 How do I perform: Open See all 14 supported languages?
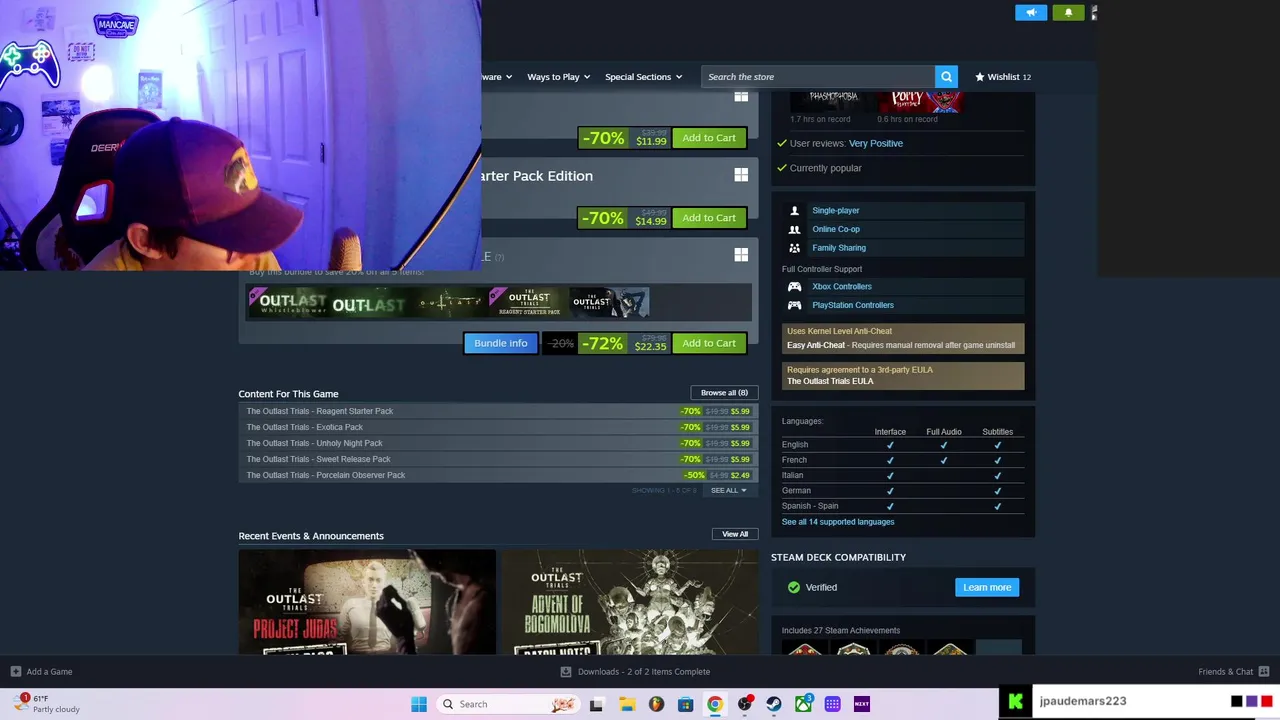[838, 522]
